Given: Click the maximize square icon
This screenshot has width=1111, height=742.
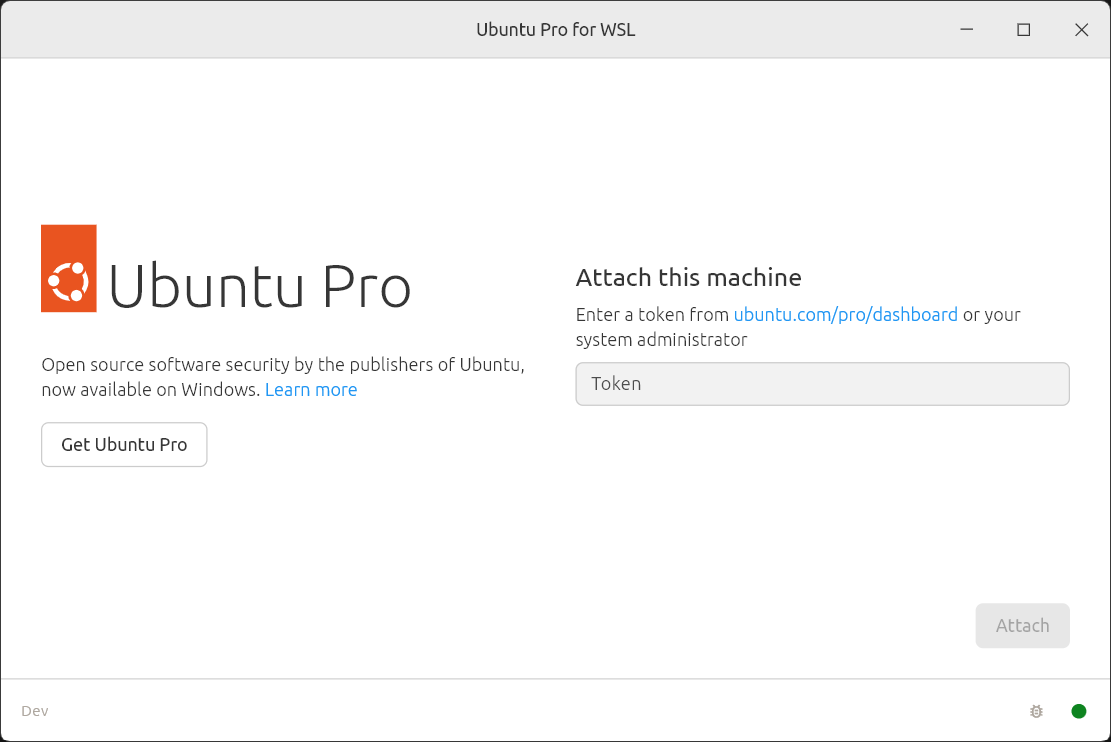Looking at the screenshot, I should (x=1023, y=30).
